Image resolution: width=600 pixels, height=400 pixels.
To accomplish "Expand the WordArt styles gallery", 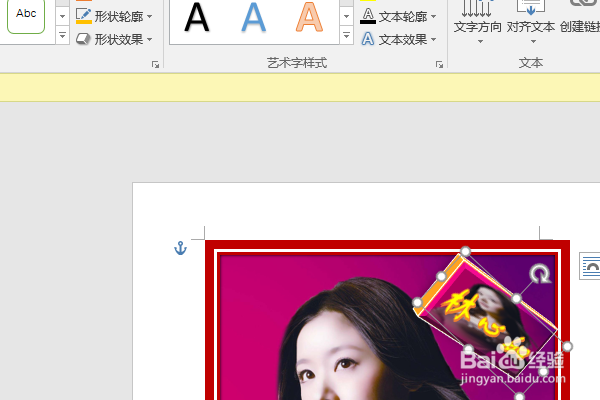I will [x=346, y=36].
